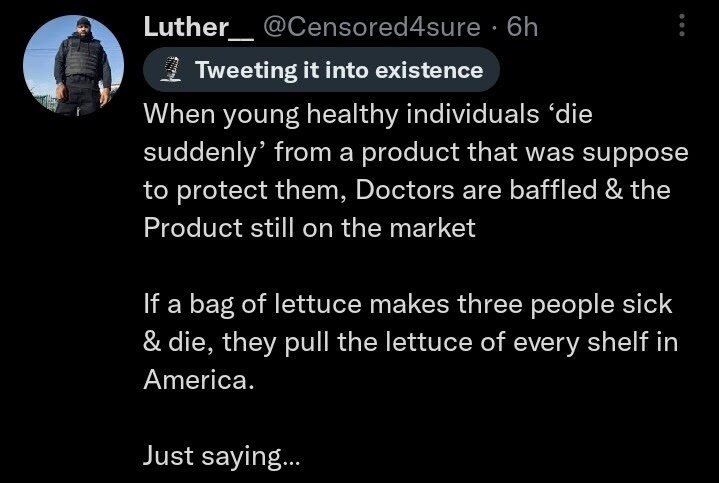Screen dimensions: 719x483
Task: Click the closing text 'Just saying…'
Action: tap(220, 456)
